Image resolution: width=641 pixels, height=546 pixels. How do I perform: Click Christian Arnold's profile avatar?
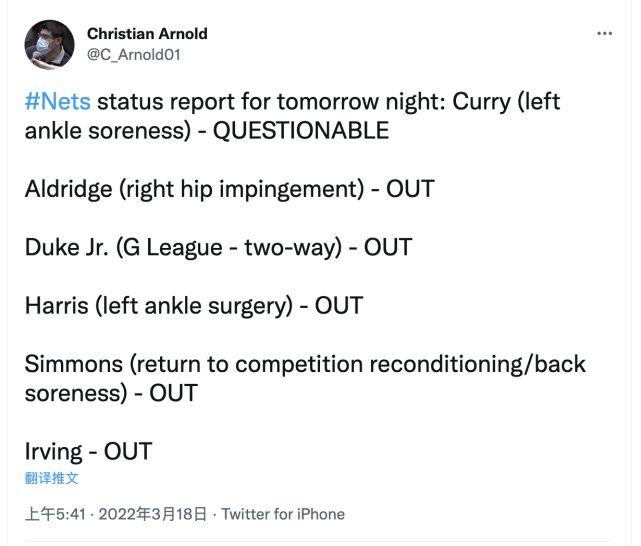coord(49,44)
